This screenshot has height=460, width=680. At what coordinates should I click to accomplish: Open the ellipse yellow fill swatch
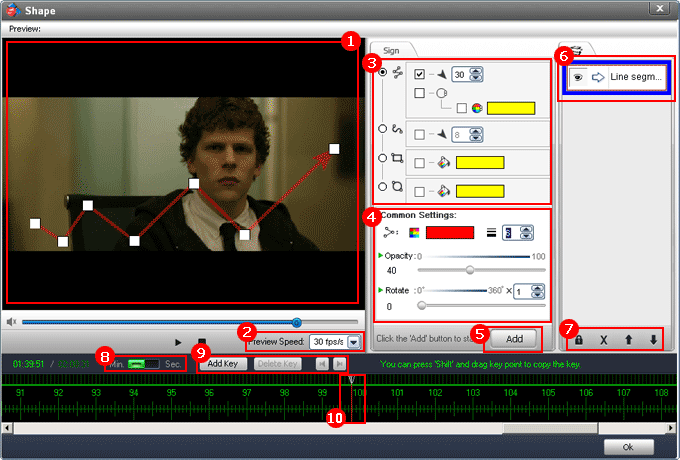(x=480, y=191)
